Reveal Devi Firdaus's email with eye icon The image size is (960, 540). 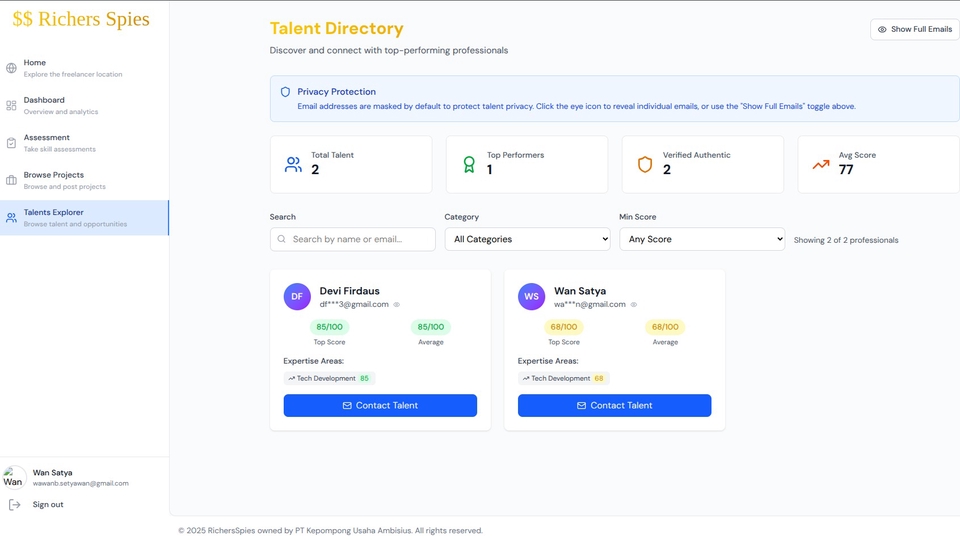click(397, 305)
